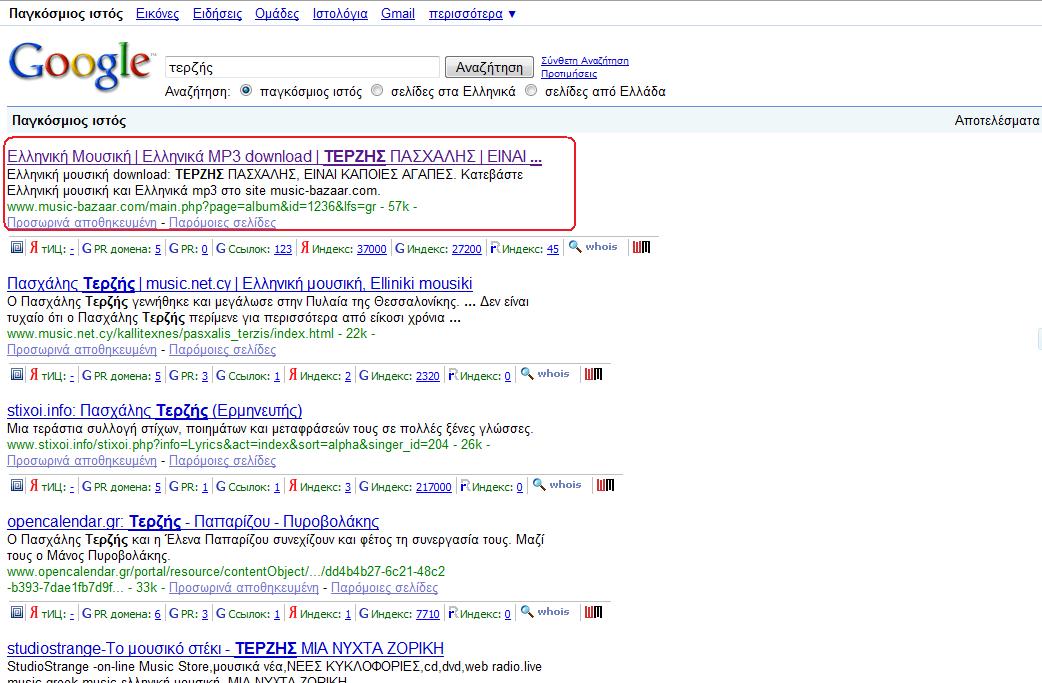Click the Google G icon beside Индекс: 2320
Image resolution: width=1042 pixels, height=683 pixels.
click(364, 375)
